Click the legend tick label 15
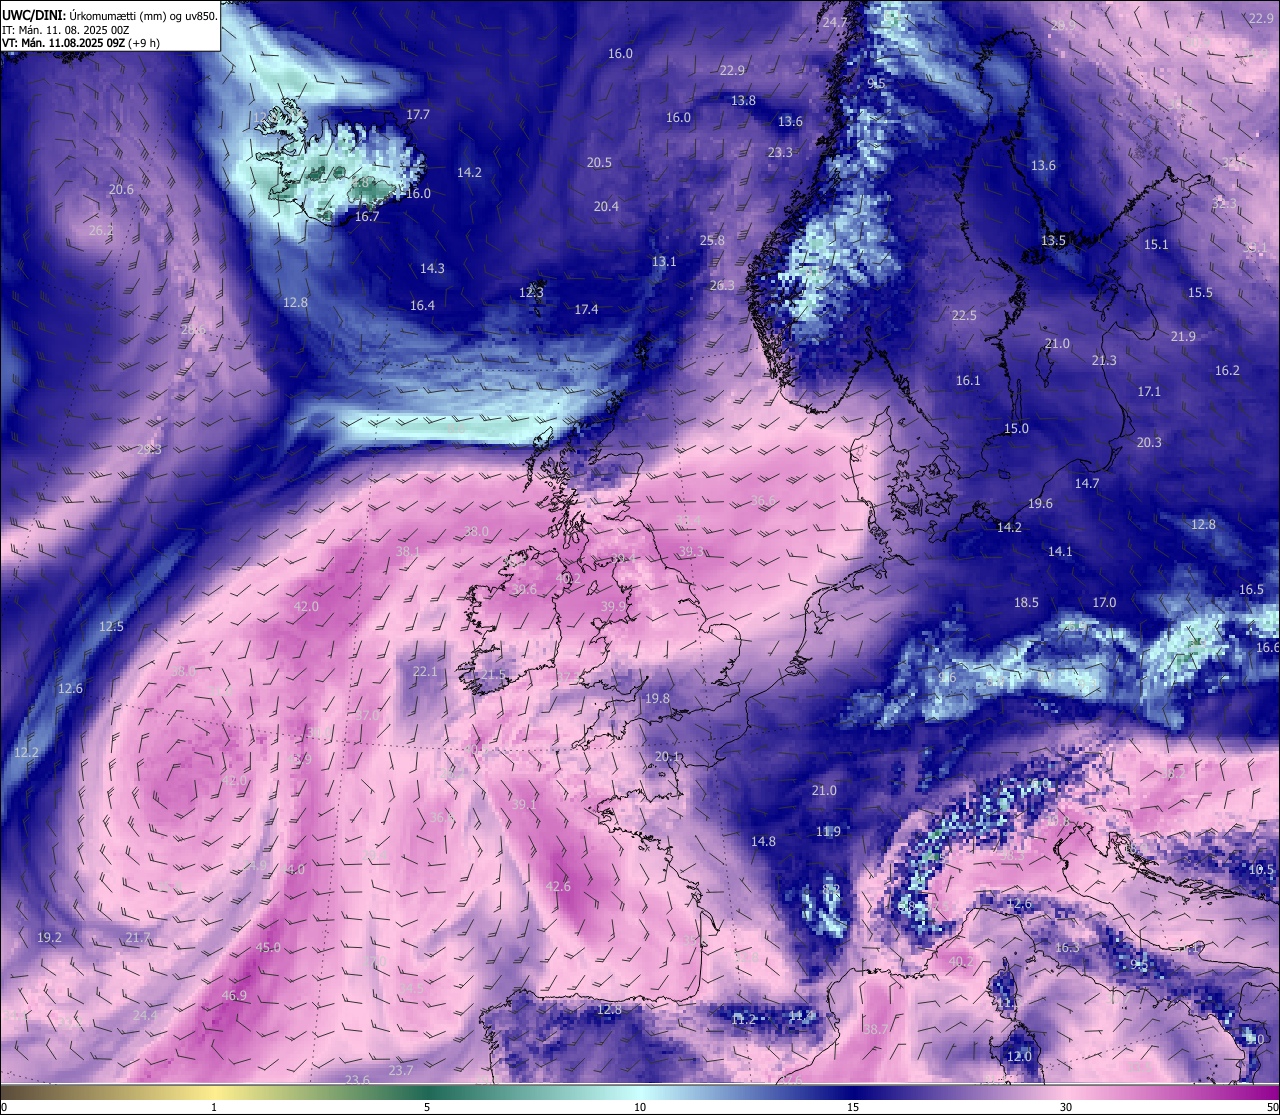The image size is (1280, 1115). tap(853, 1107)
